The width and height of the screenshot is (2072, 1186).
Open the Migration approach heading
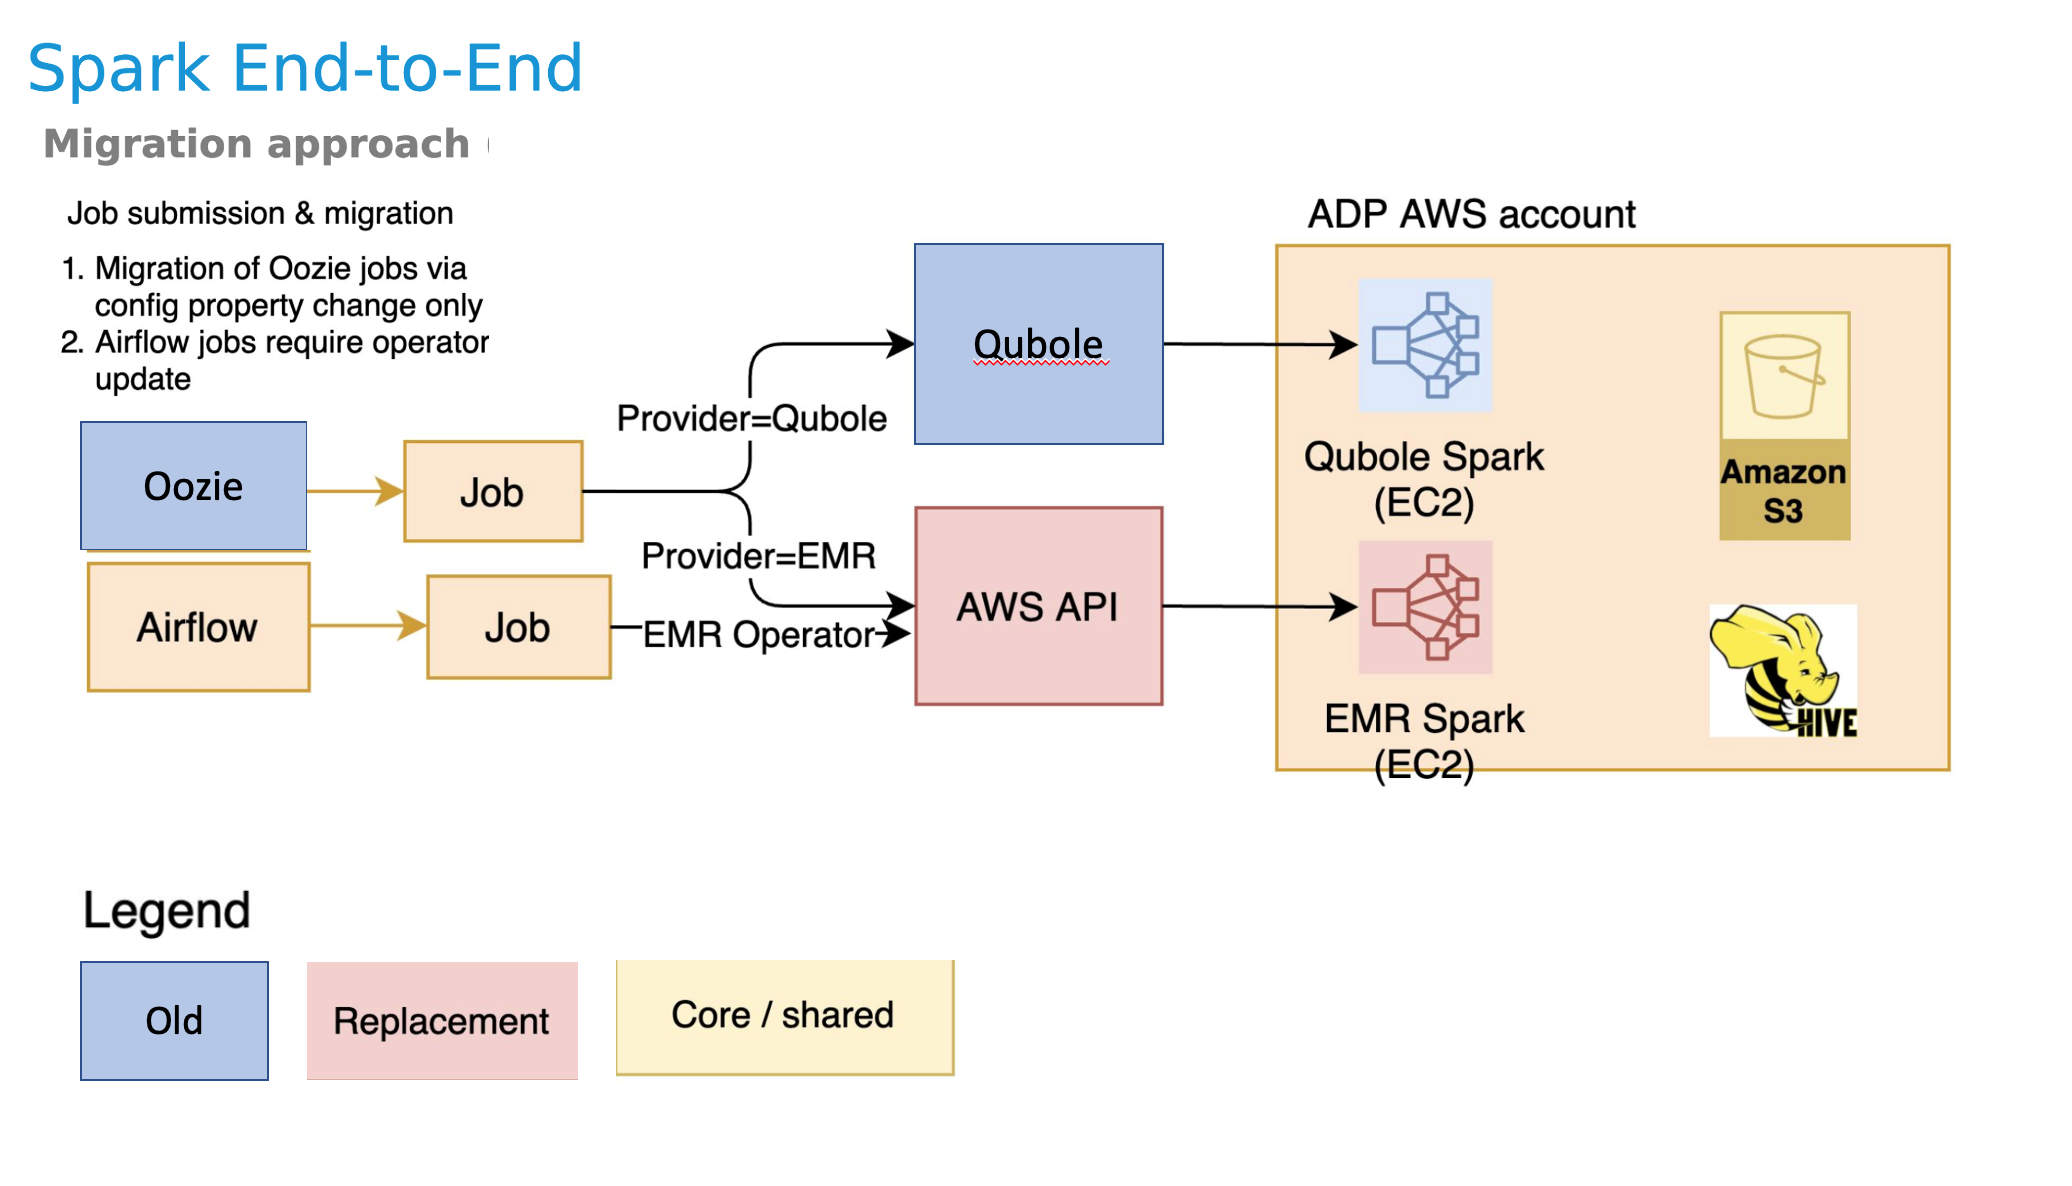pyautogui.click(x=221, y=149)
